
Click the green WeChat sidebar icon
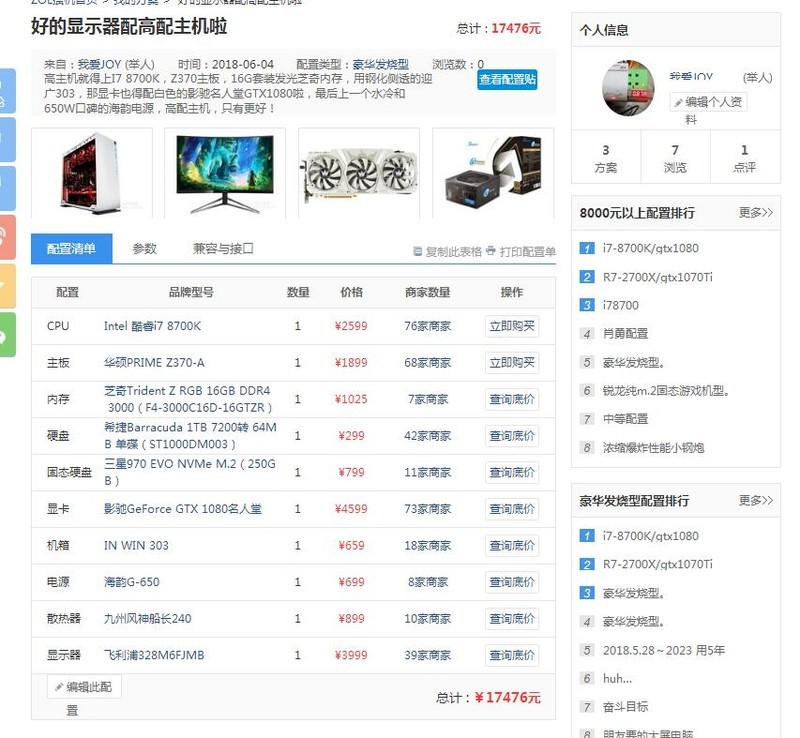(7, 335)
